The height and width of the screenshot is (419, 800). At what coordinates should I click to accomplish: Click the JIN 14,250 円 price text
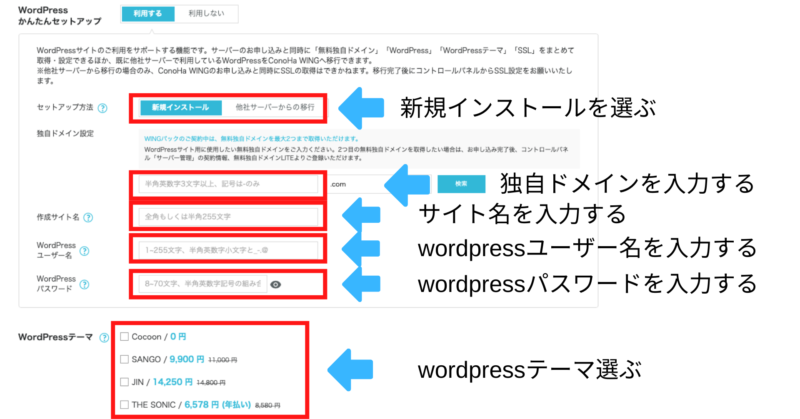(172, 382)
